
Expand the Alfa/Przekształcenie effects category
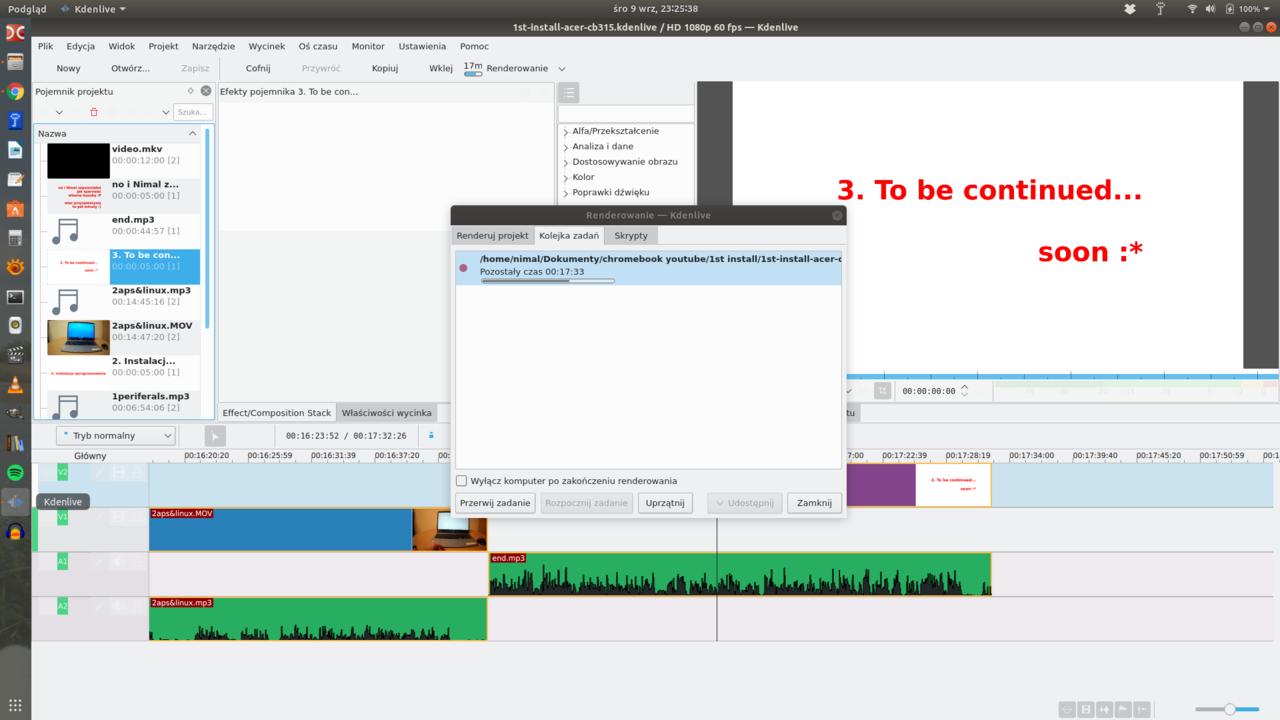[x=565, y=132]
